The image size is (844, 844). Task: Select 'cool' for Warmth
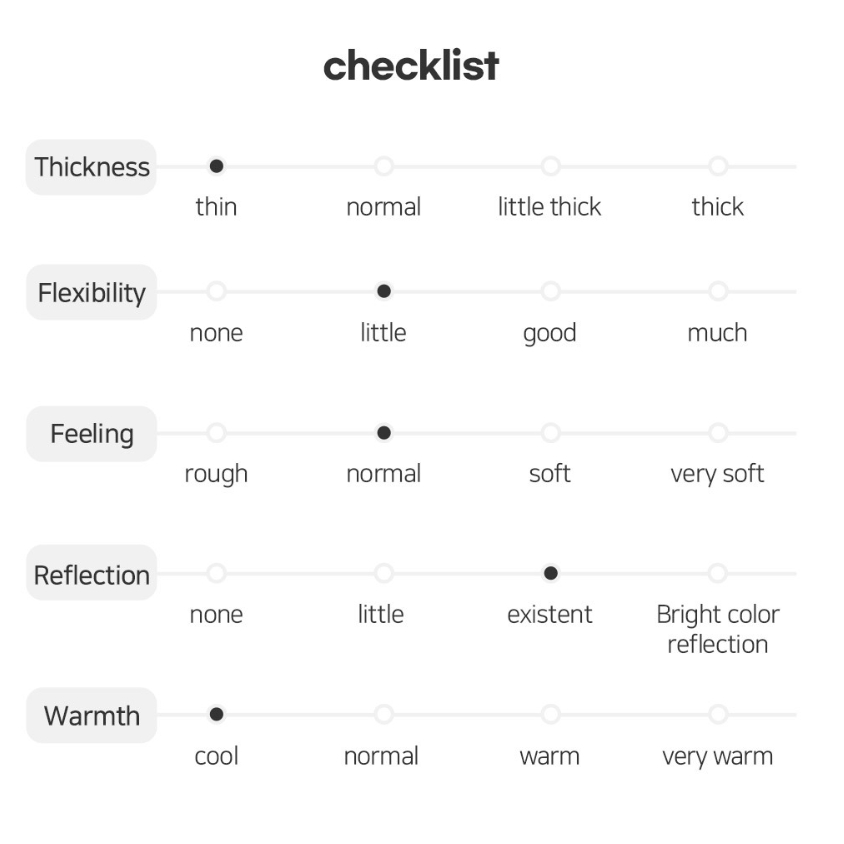coord(216,714)
